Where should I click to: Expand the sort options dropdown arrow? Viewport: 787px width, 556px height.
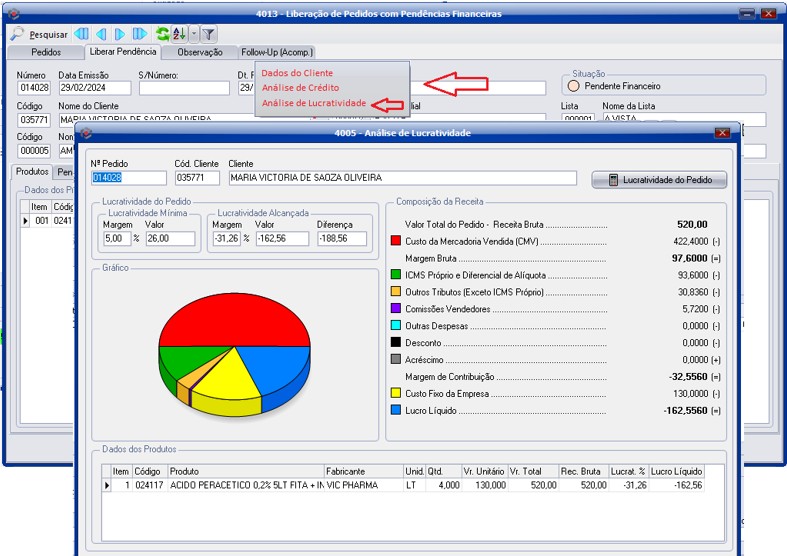point(193,34)
